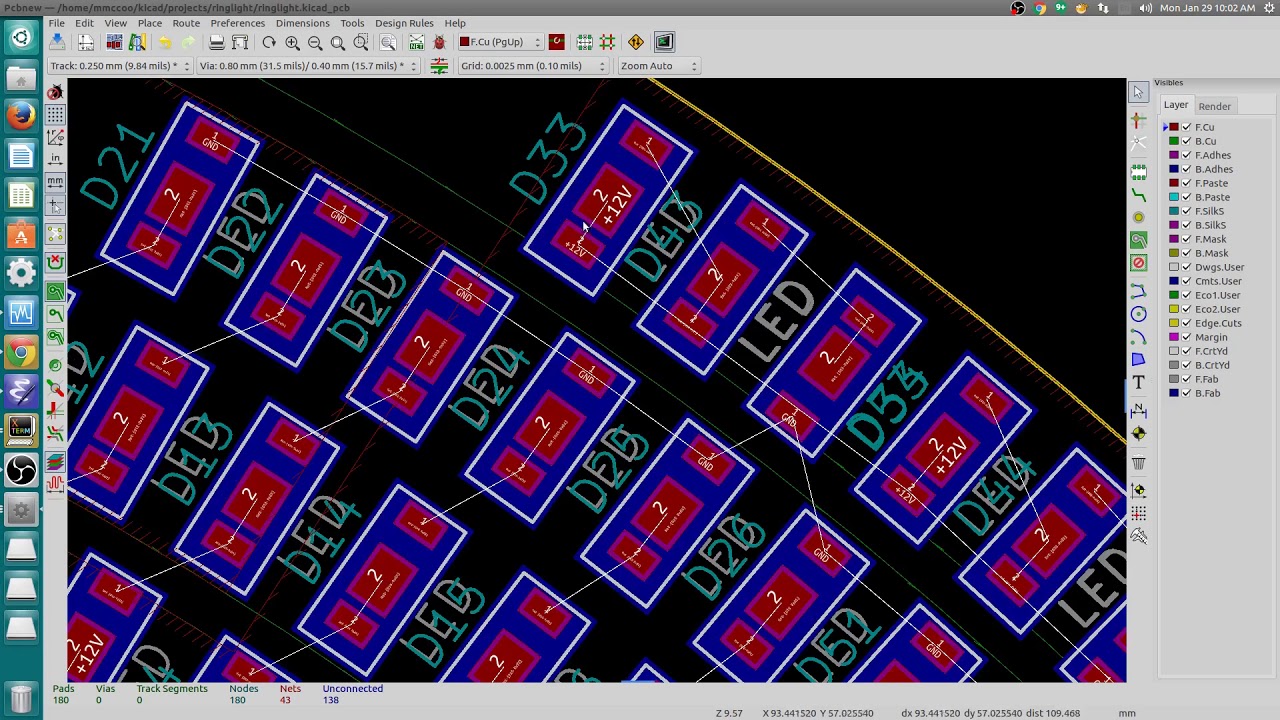The height and width of the screenshot is (720, 1280).
Task: Open the Track width dropdown
Action: pos(119,66)
